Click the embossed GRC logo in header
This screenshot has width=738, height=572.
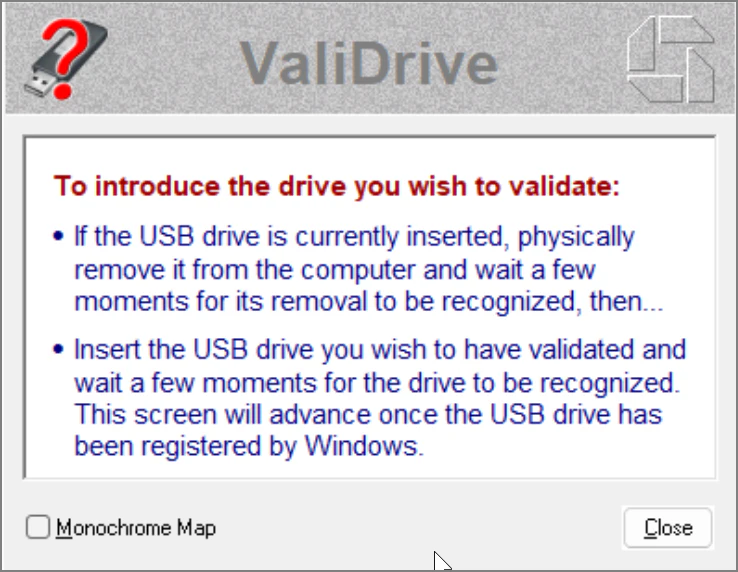click(x=671, y=59)
